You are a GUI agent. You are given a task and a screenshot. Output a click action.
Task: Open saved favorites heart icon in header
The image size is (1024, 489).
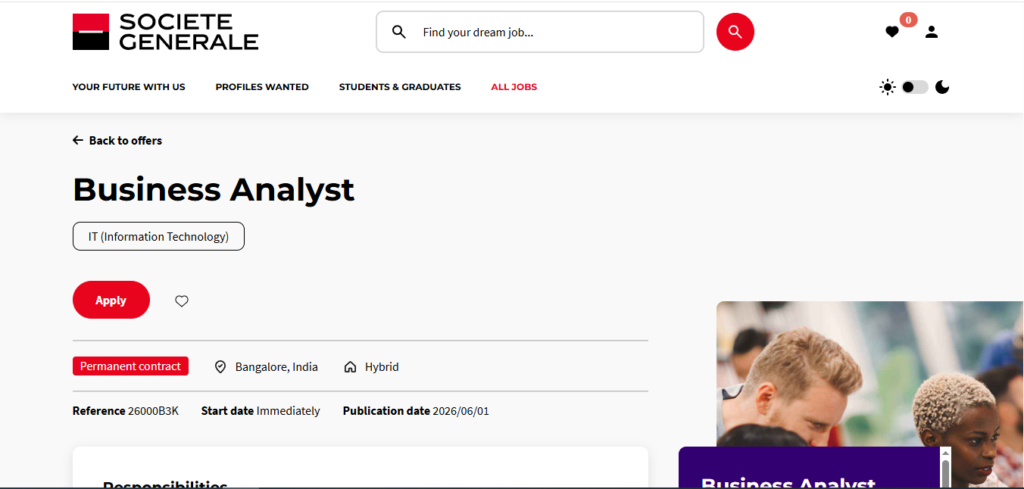892,32
